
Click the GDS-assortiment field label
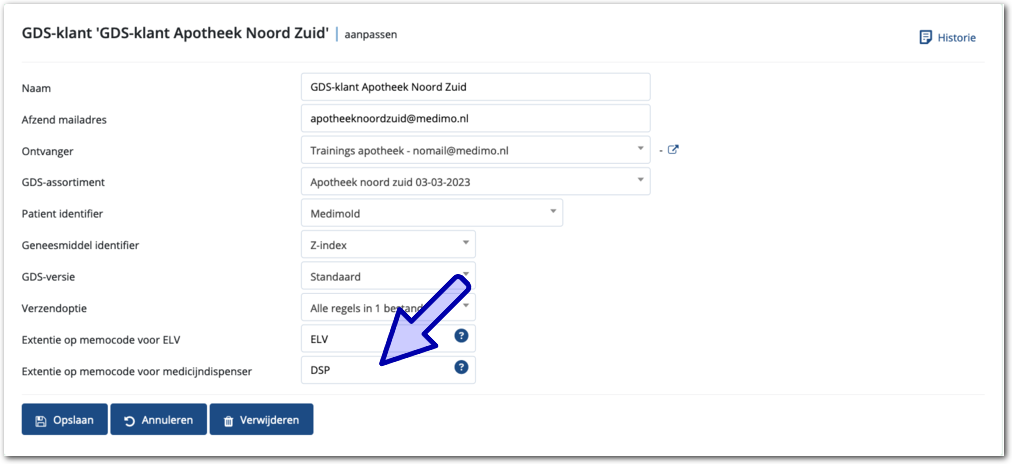coord(63,182)
